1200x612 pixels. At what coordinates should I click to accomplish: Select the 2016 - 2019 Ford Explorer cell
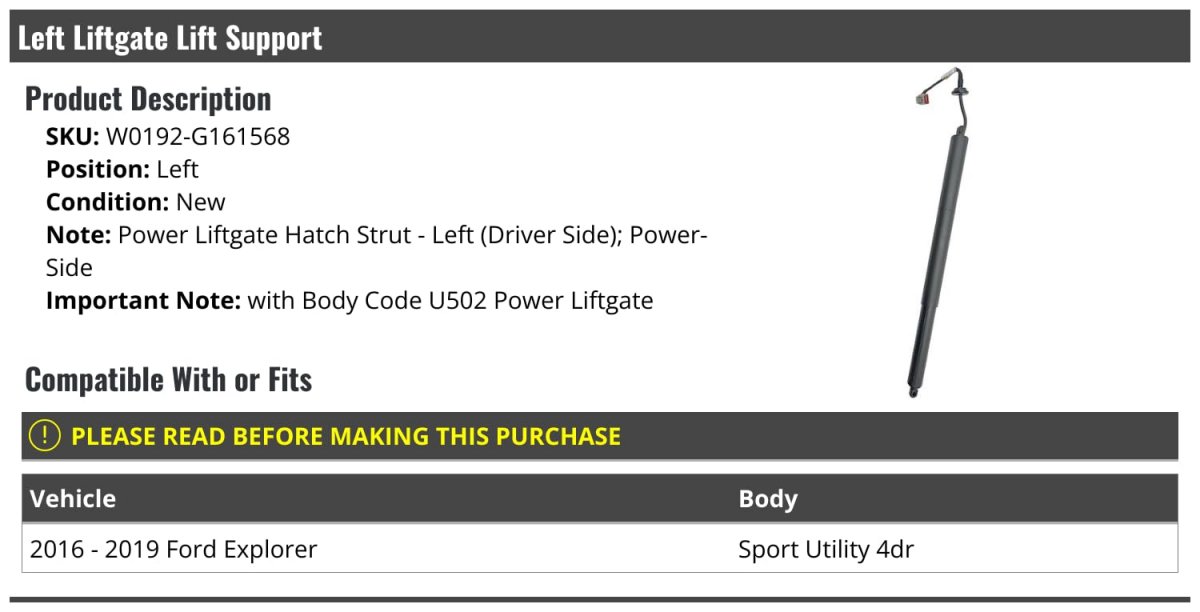tap(174, 549)
